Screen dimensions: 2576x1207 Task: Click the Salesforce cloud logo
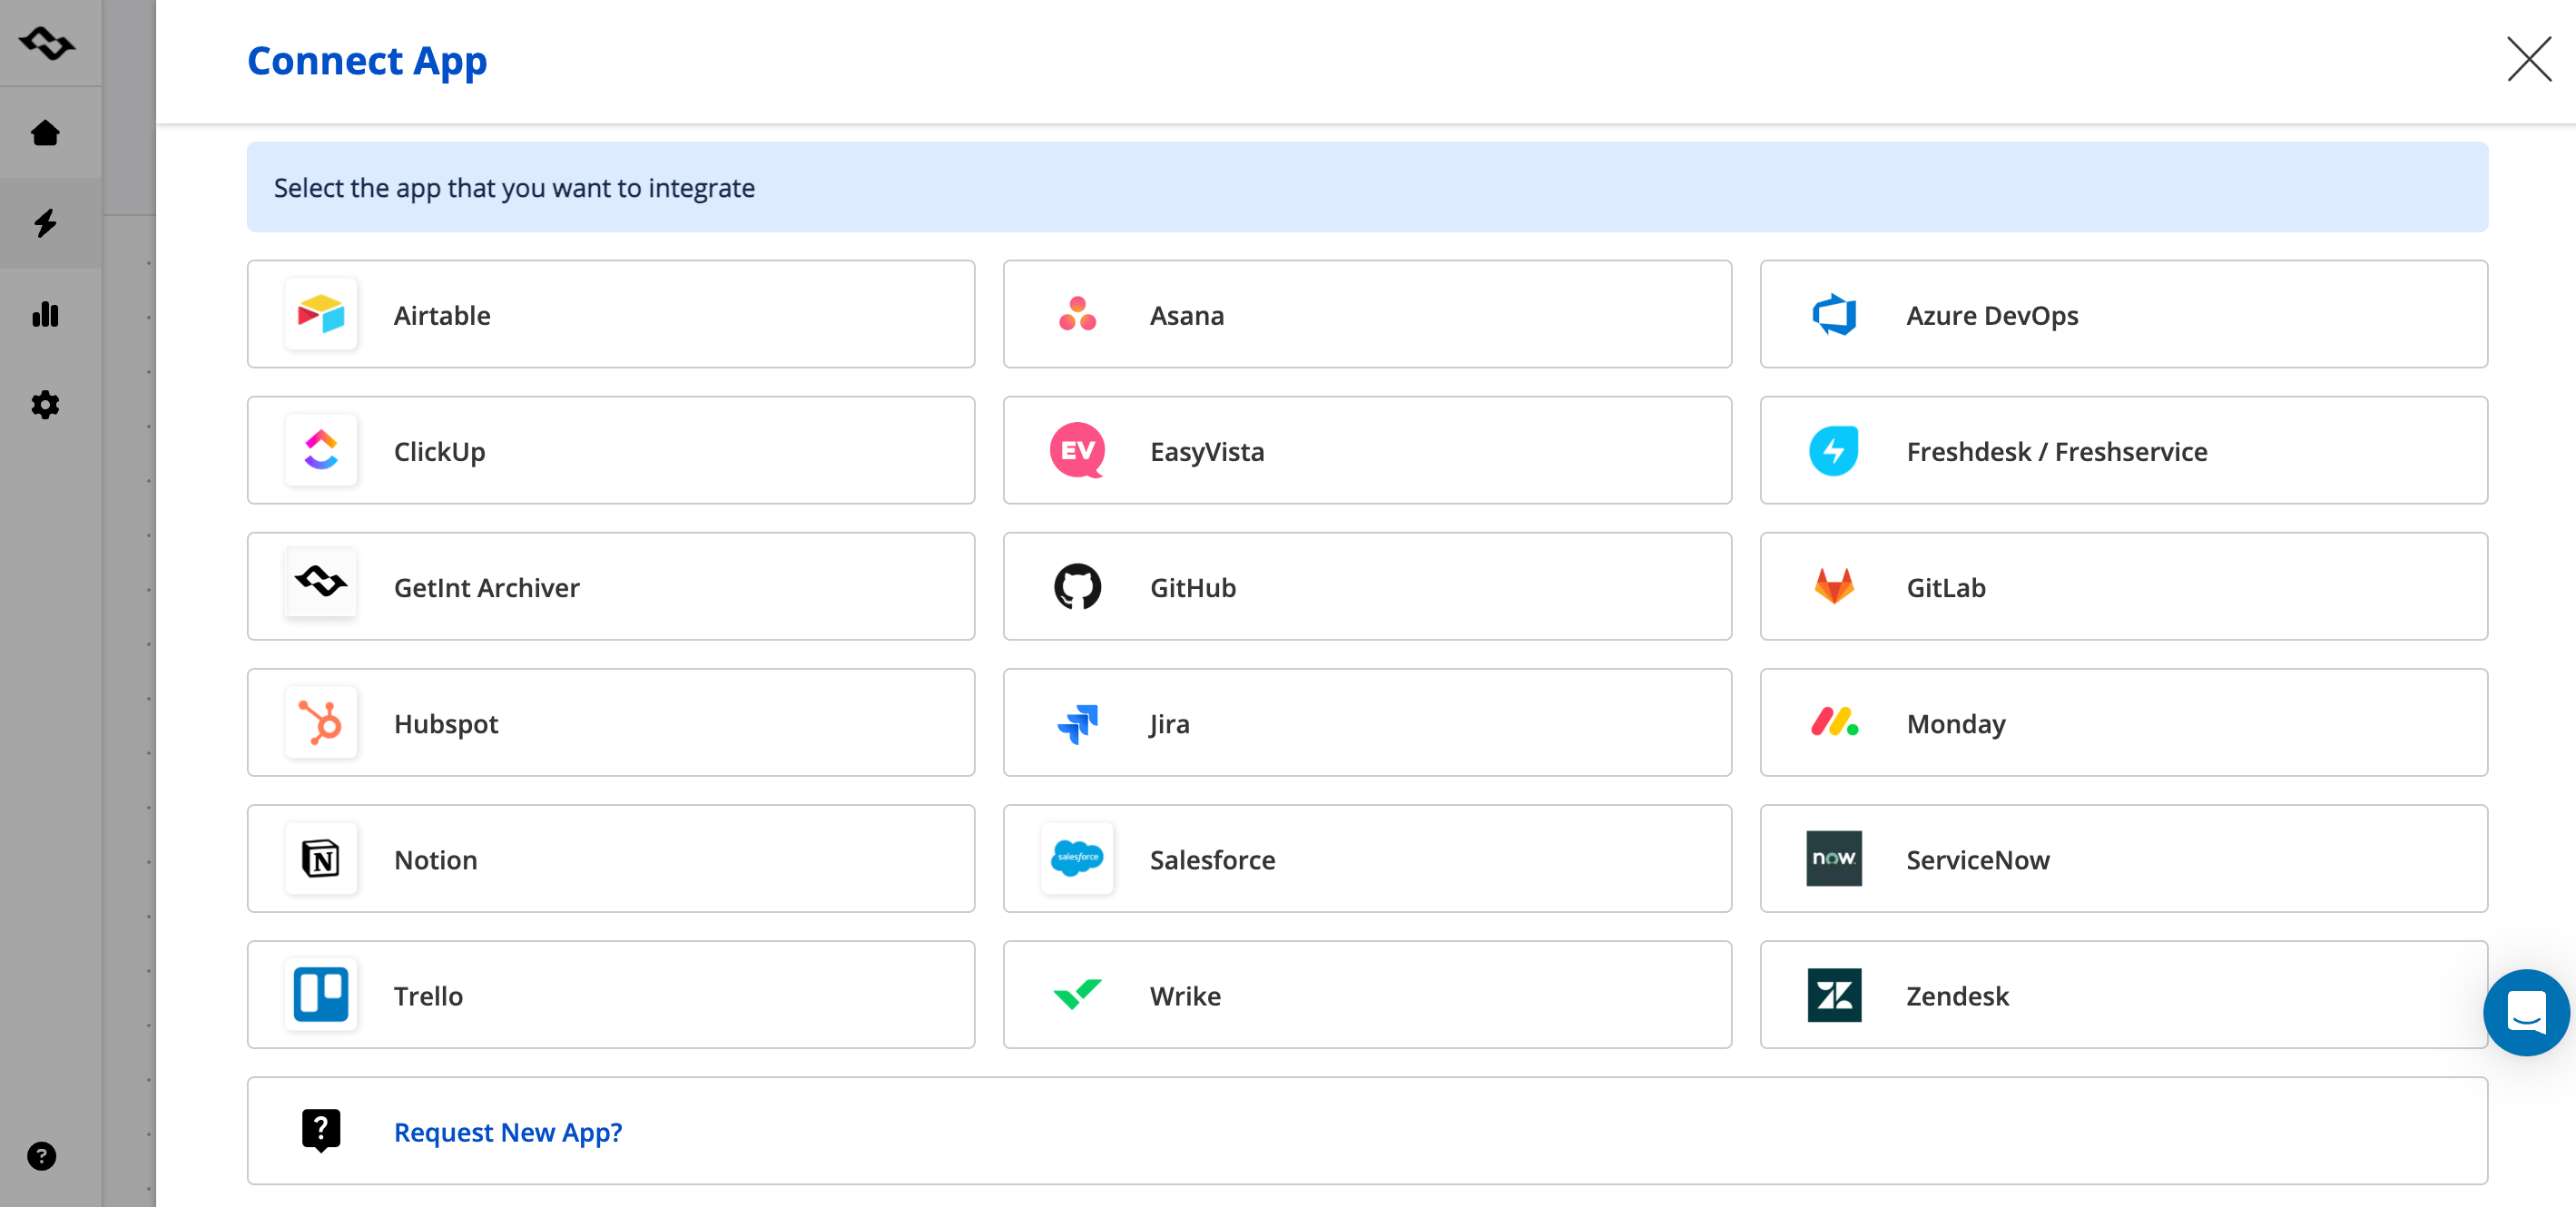coord(1077,858)
